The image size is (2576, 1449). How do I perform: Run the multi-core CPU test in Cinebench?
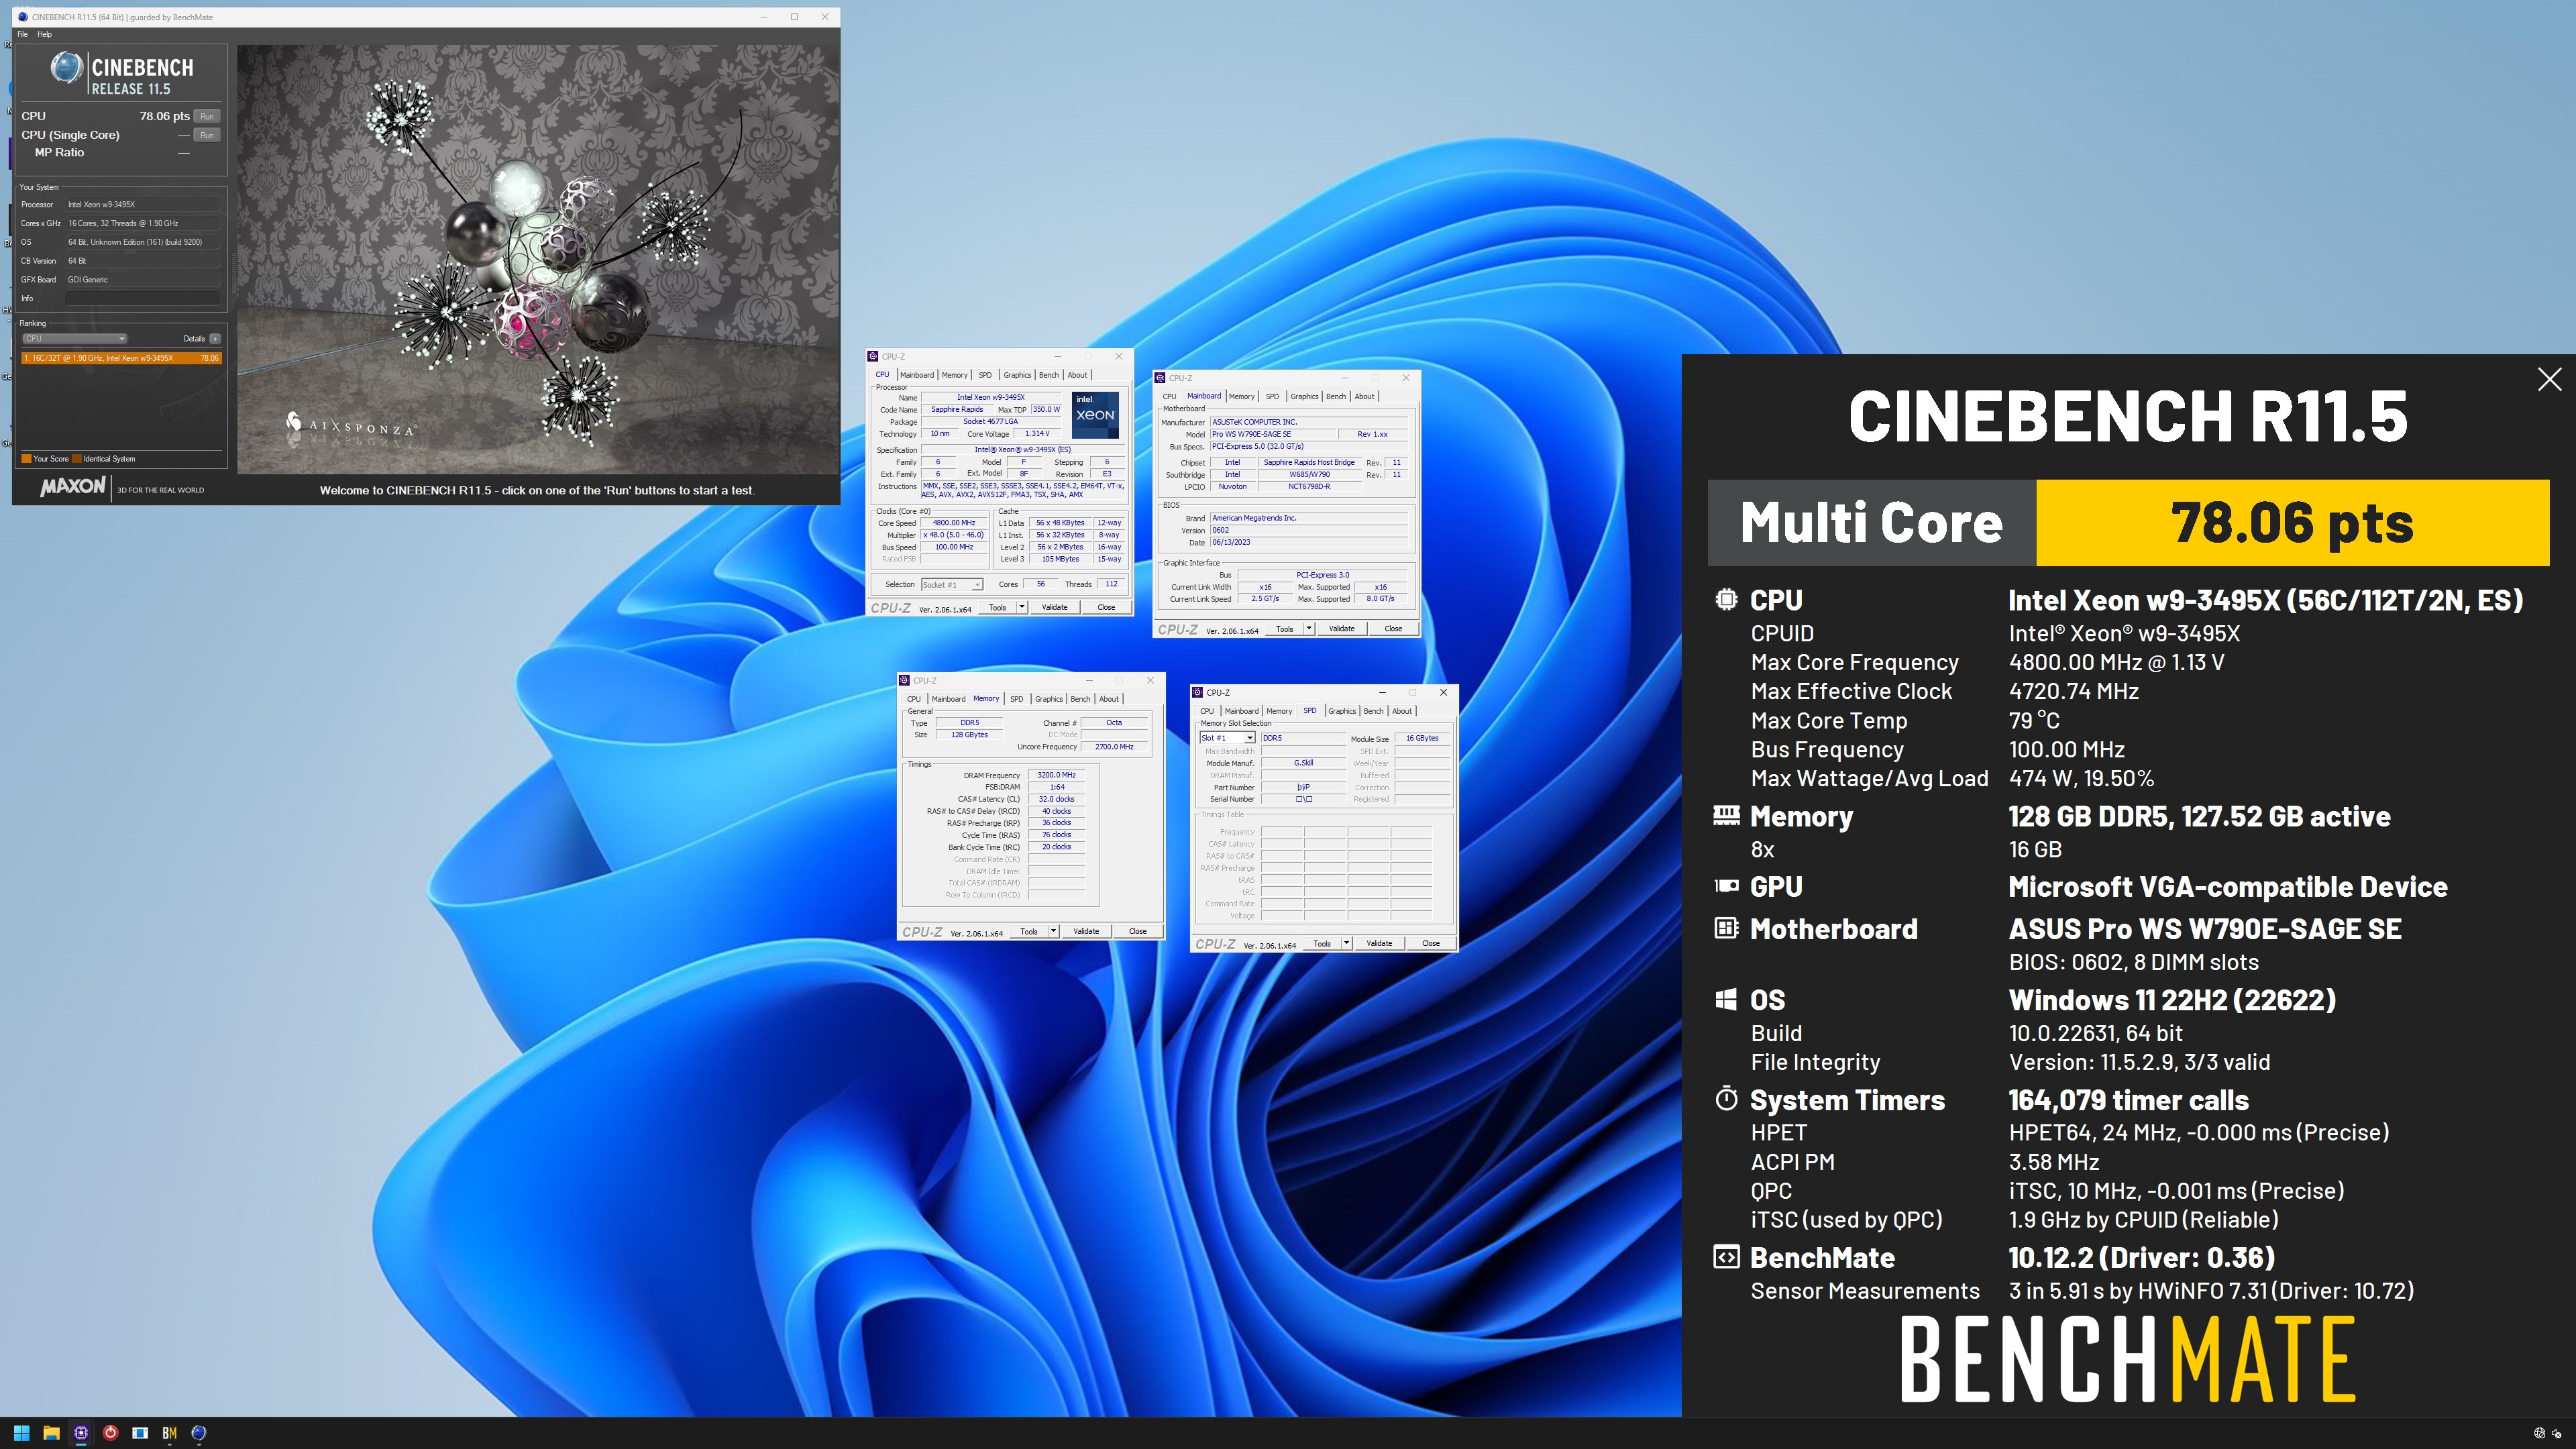206,116
